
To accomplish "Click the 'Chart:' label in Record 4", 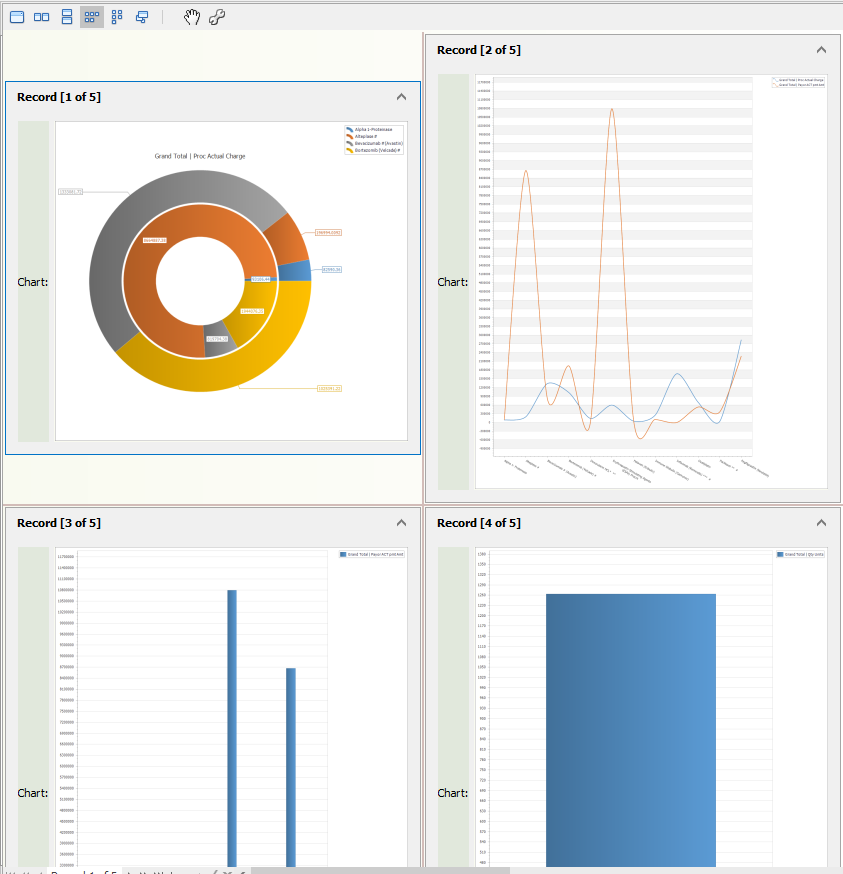I will click(x=453, y=793).
